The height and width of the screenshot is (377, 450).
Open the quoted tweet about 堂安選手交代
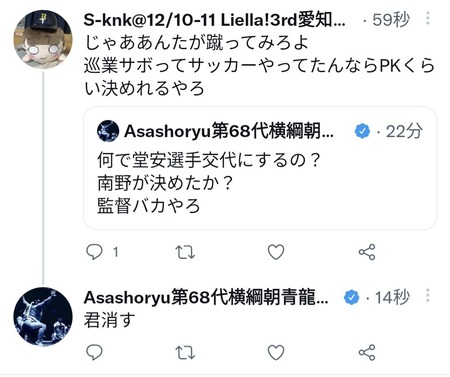(x=260, y=168)
